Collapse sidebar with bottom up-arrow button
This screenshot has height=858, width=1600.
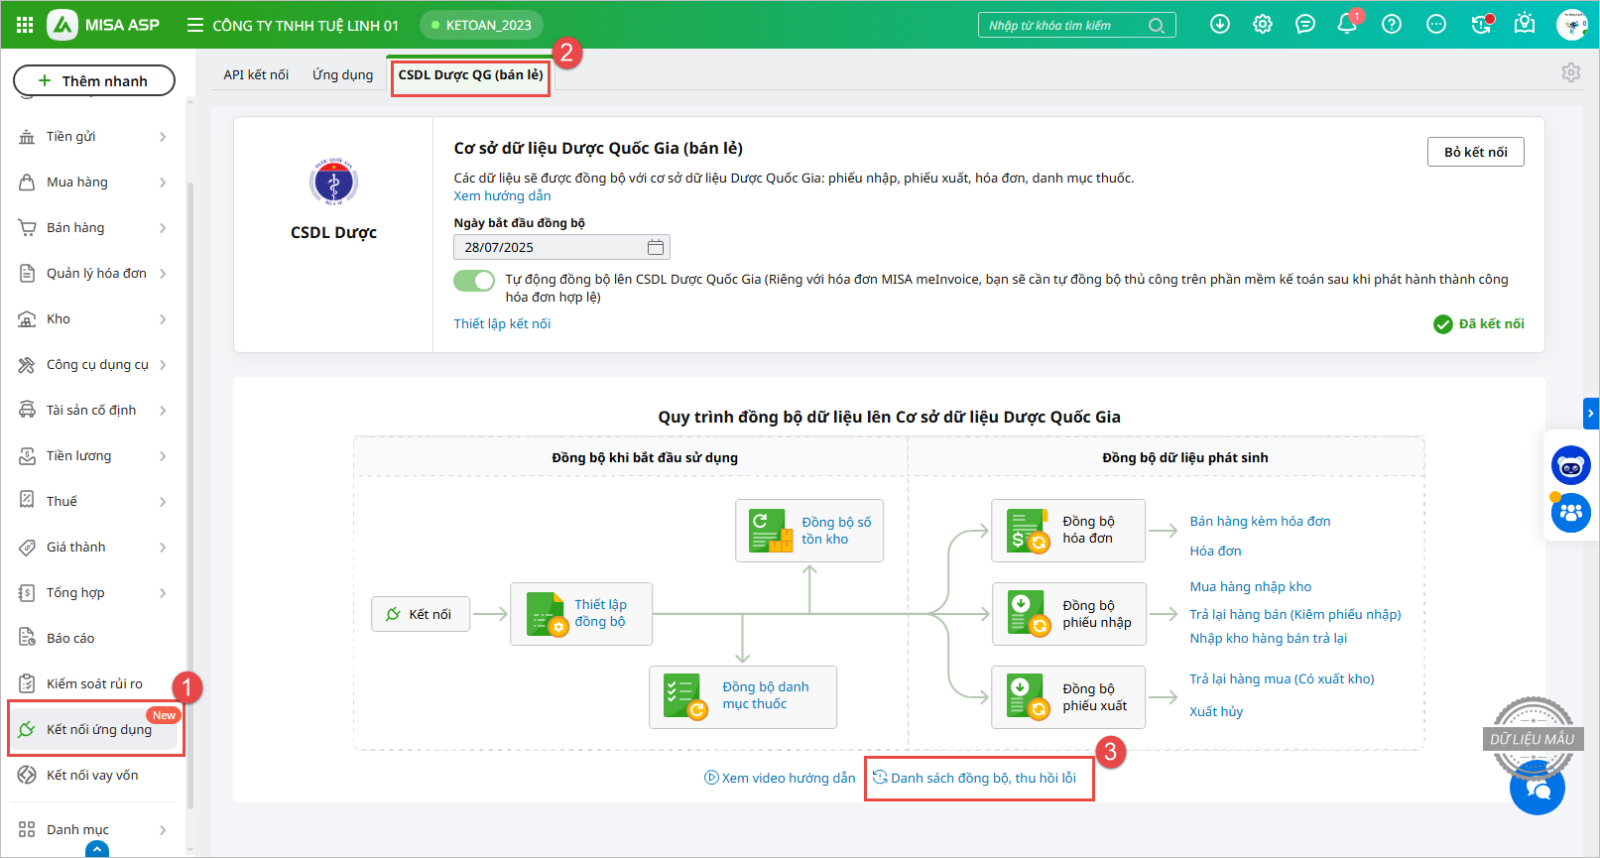tap(97, 850)
